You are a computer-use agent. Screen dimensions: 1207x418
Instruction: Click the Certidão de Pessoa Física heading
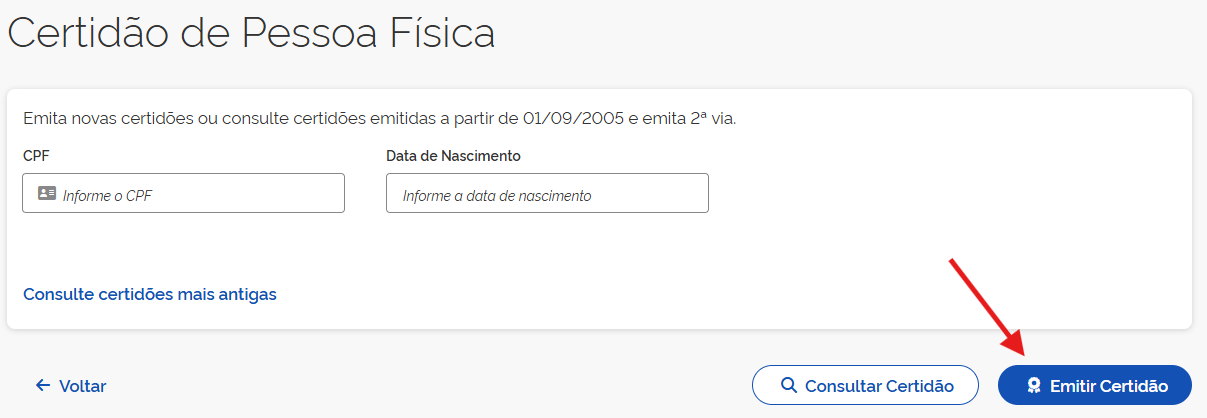pyautogui.click(x=252, y=33)
